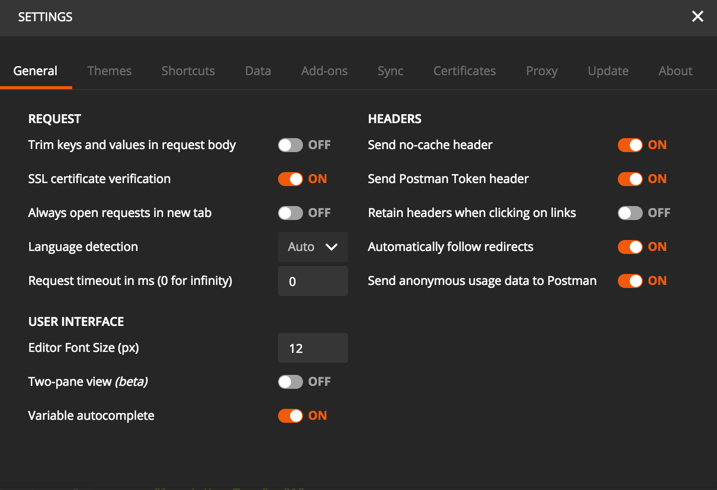Open the Proxy settings tab
Image resolution: width=717 pixels, height=490 pixels.
click(542, 71)
